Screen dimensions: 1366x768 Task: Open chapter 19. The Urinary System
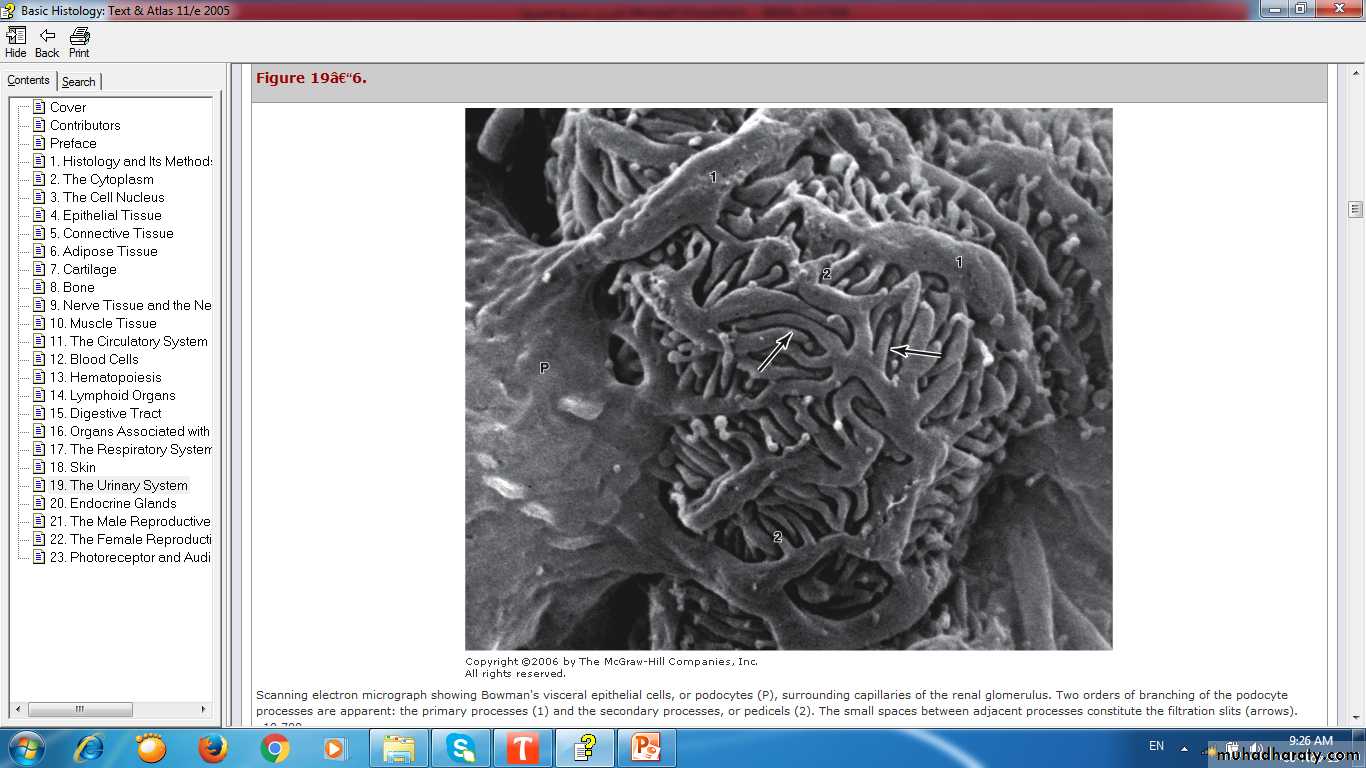(x=128, y=485)
